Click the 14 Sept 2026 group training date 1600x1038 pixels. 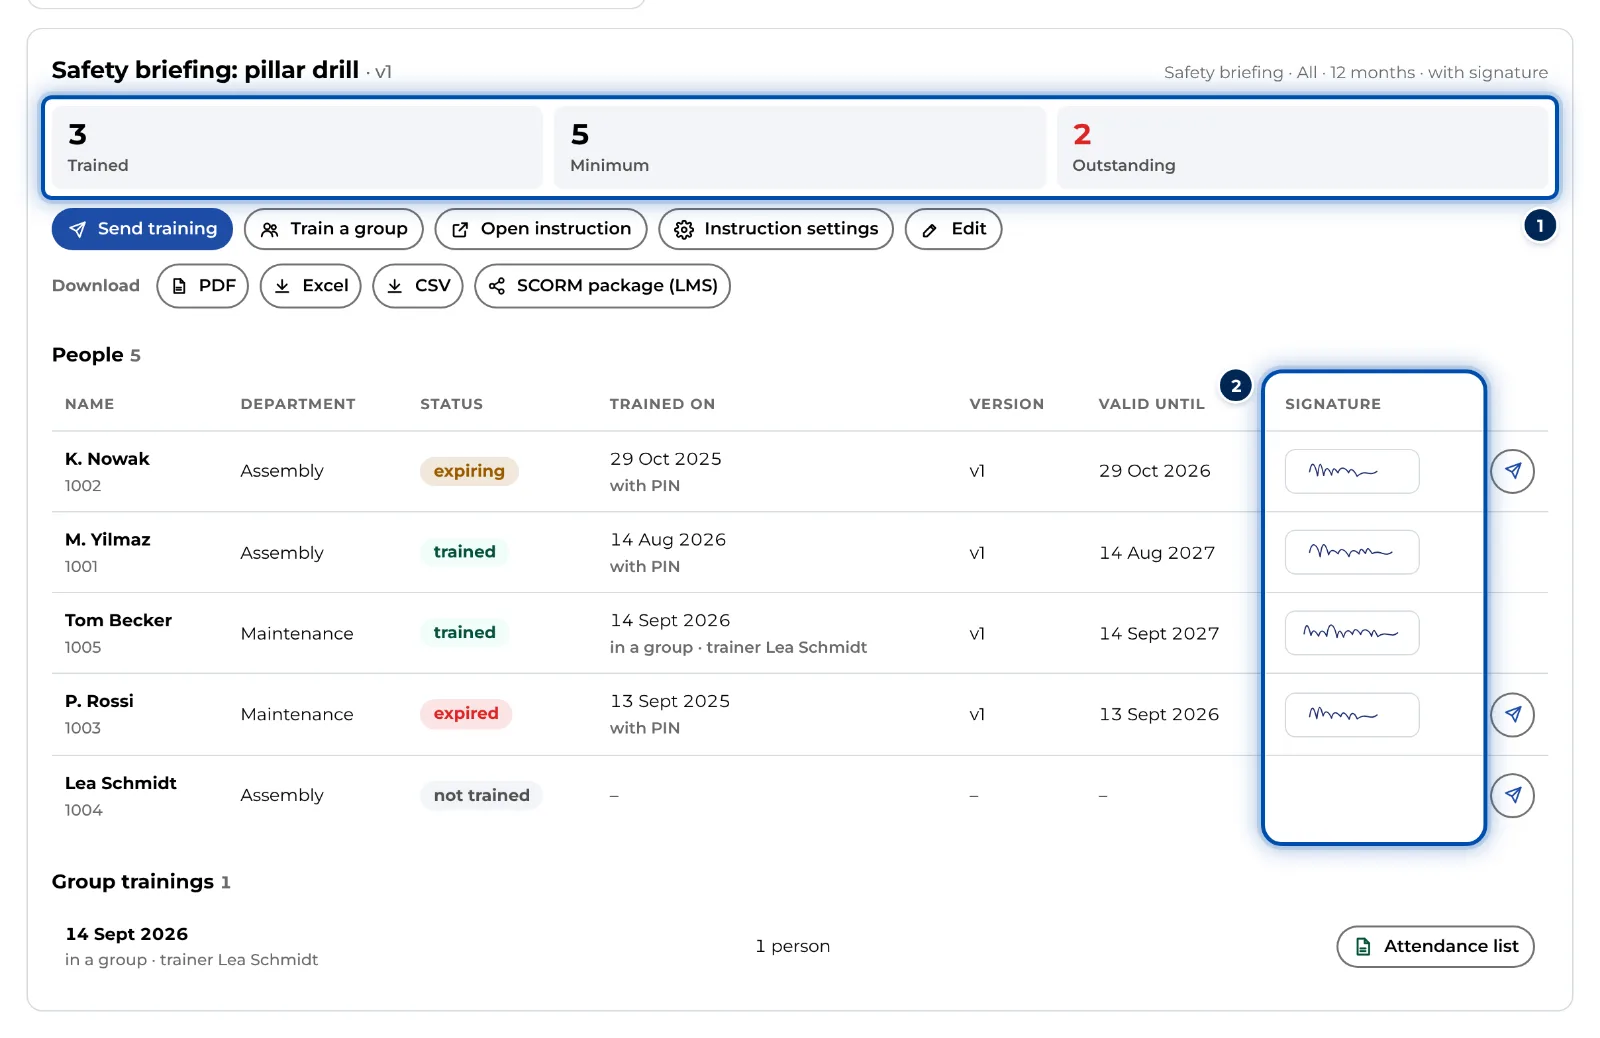127,934
